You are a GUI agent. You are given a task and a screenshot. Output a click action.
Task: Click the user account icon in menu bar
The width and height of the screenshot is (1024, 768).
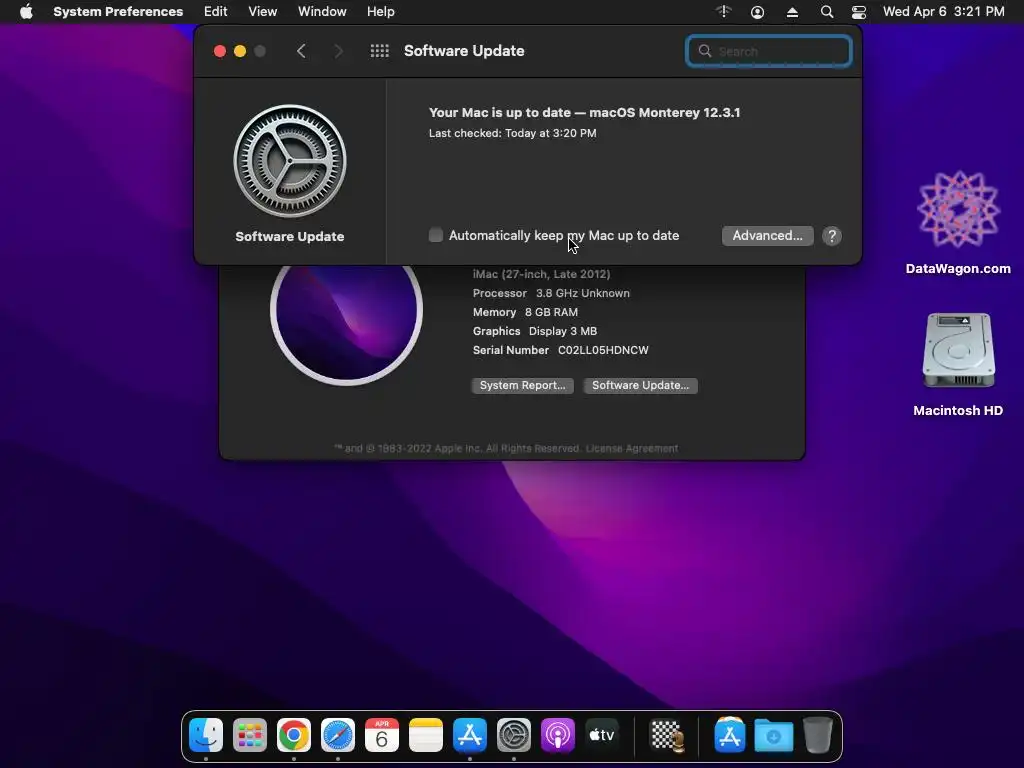tap(758, 12)
